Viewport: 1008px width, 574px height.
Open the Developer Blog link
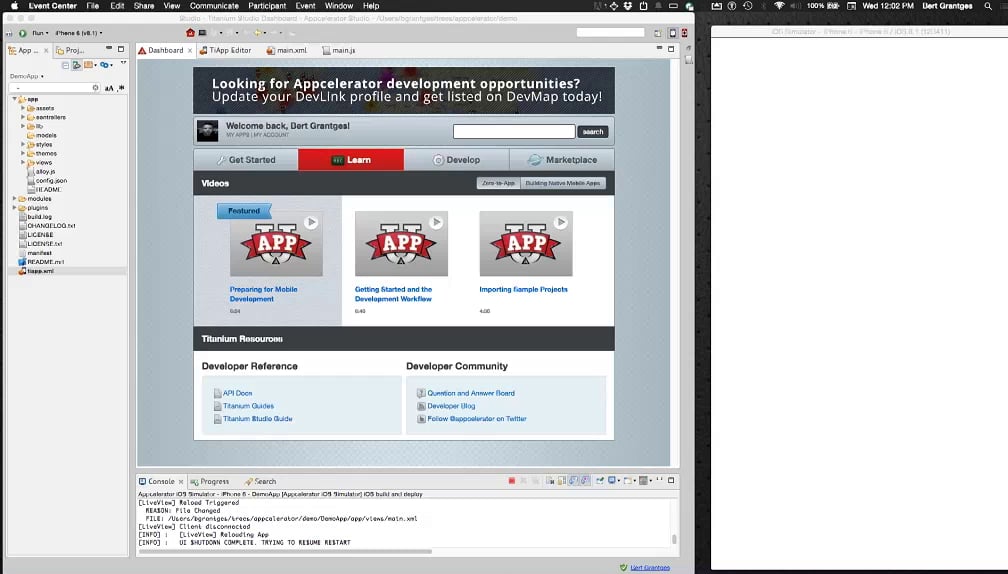[x=451, y=406]
